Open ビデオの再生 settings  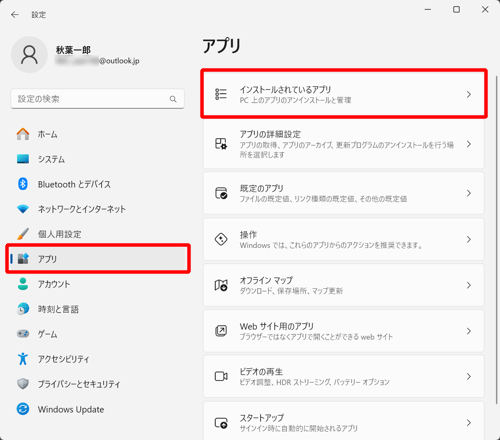[344, 377]
